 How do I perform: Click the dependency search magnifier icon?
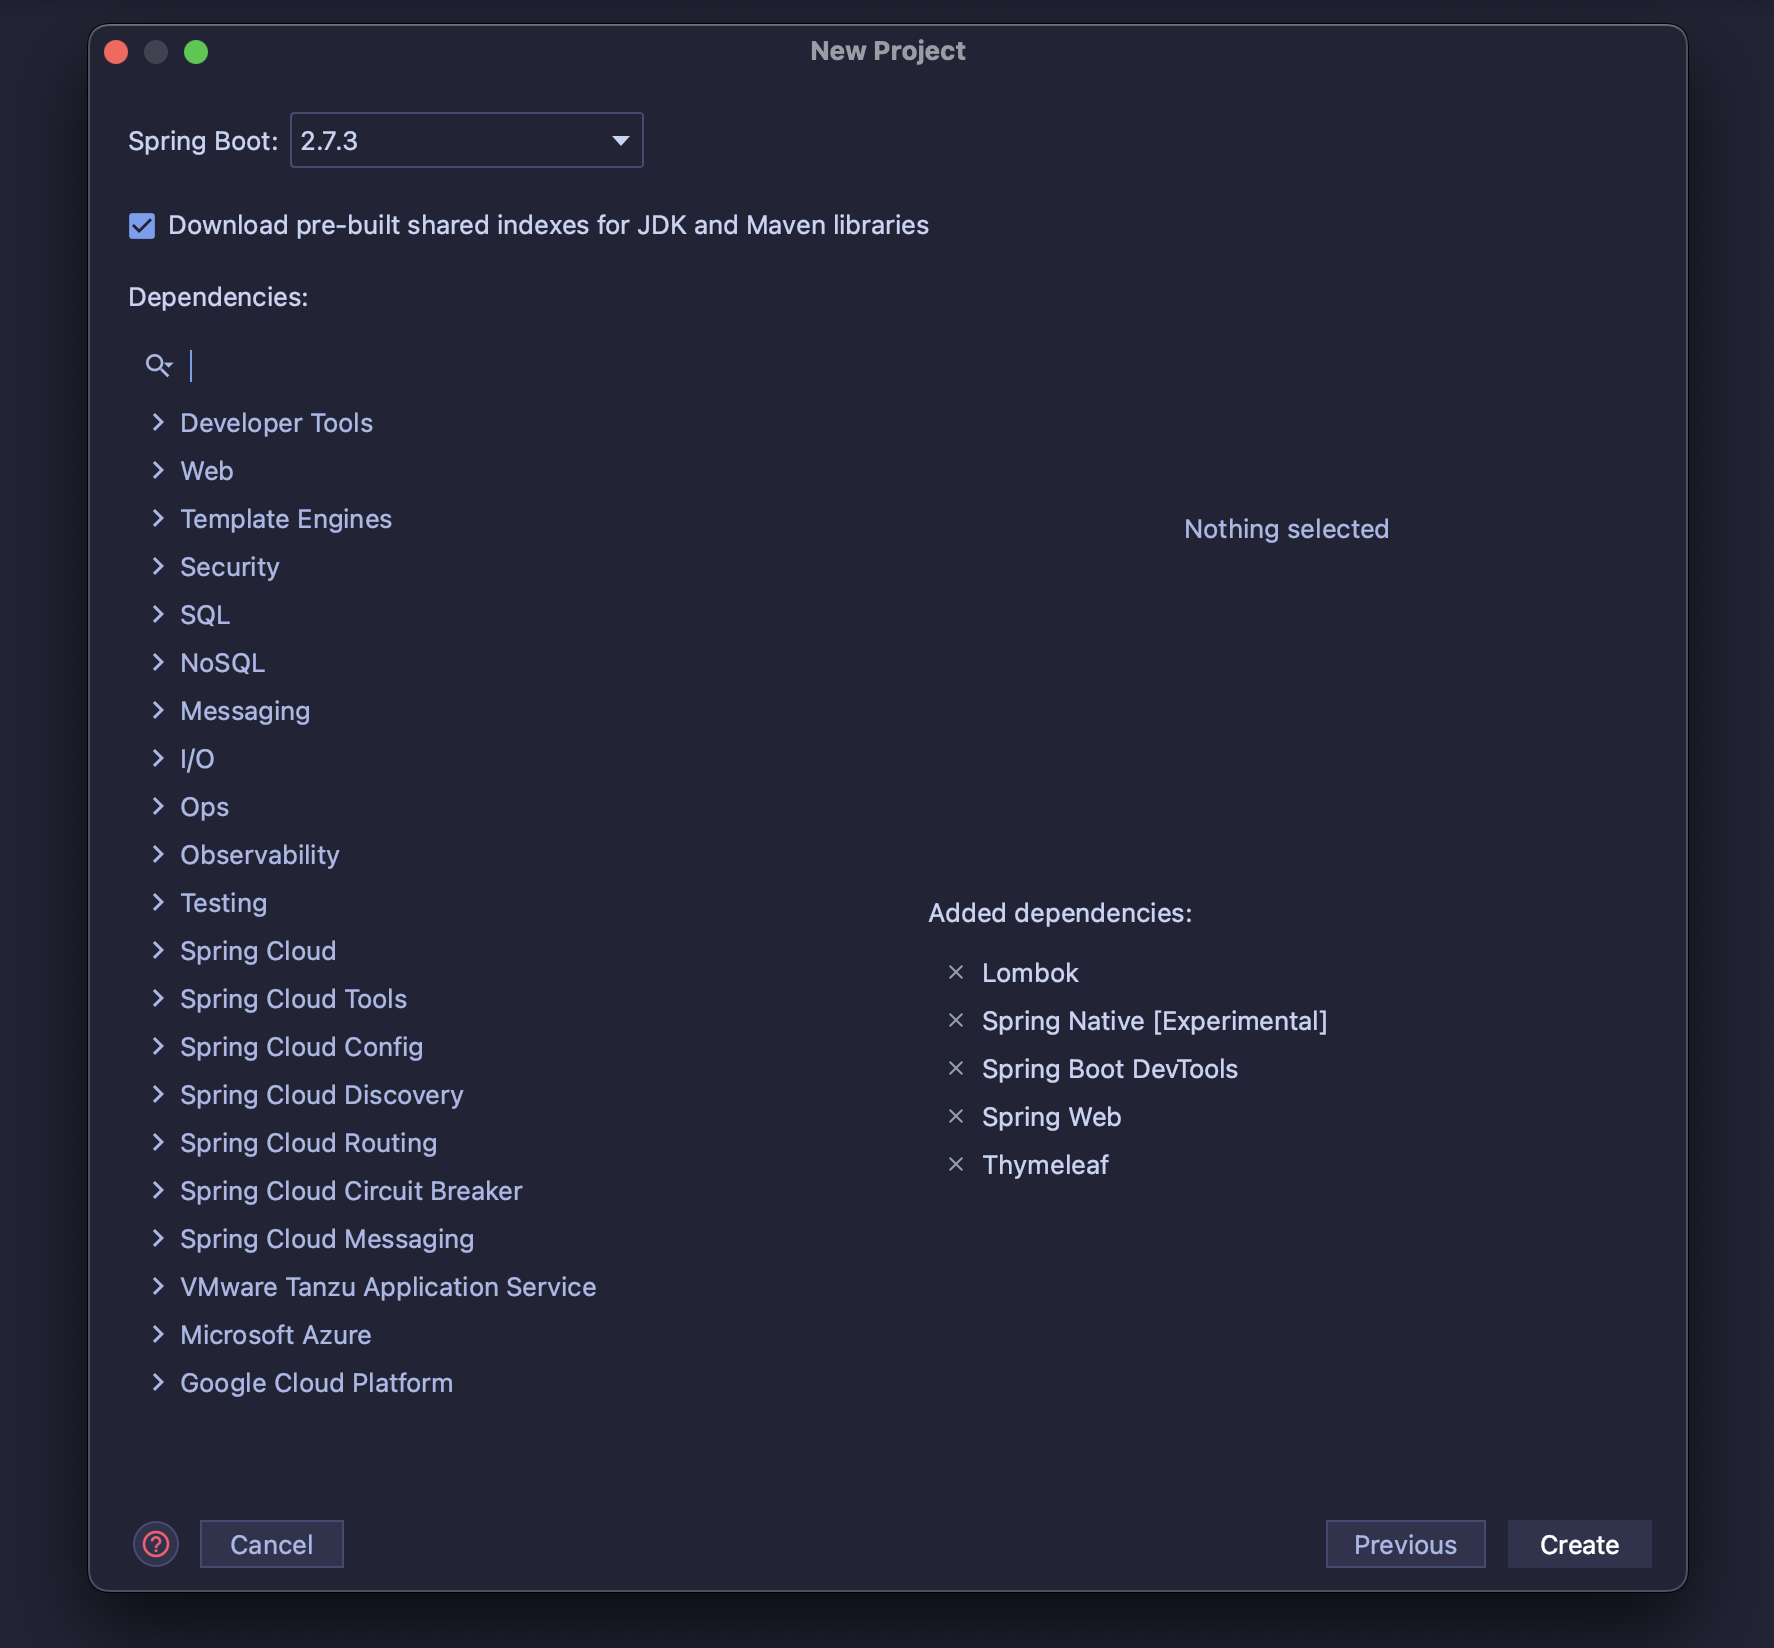click(158, 365)
